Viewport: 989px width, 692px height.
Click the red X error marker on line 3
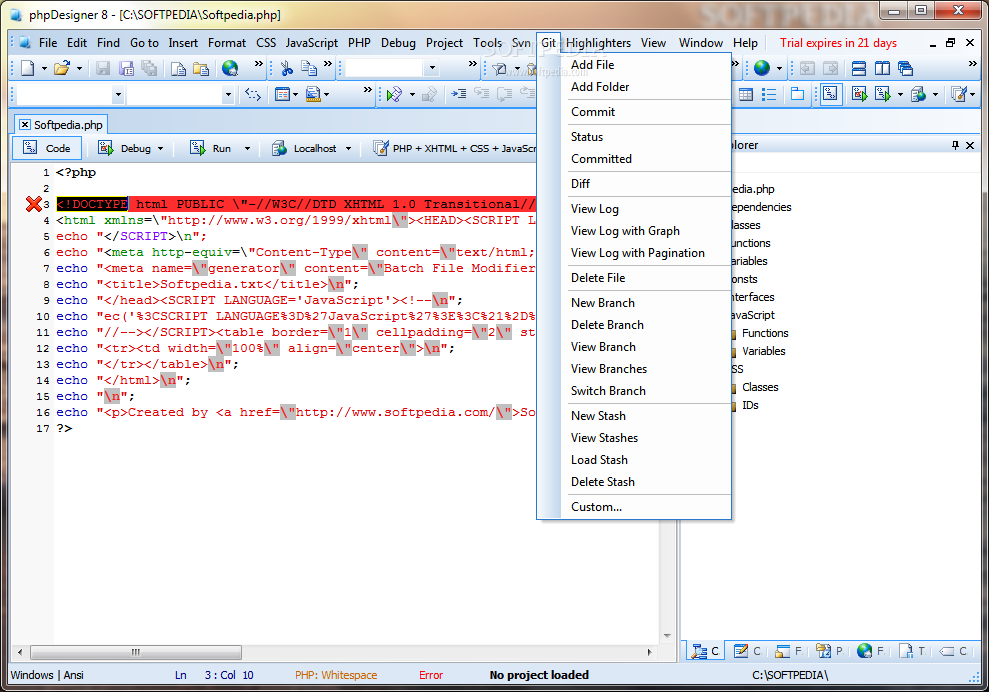pyautogui.click(x=33, y=204)
